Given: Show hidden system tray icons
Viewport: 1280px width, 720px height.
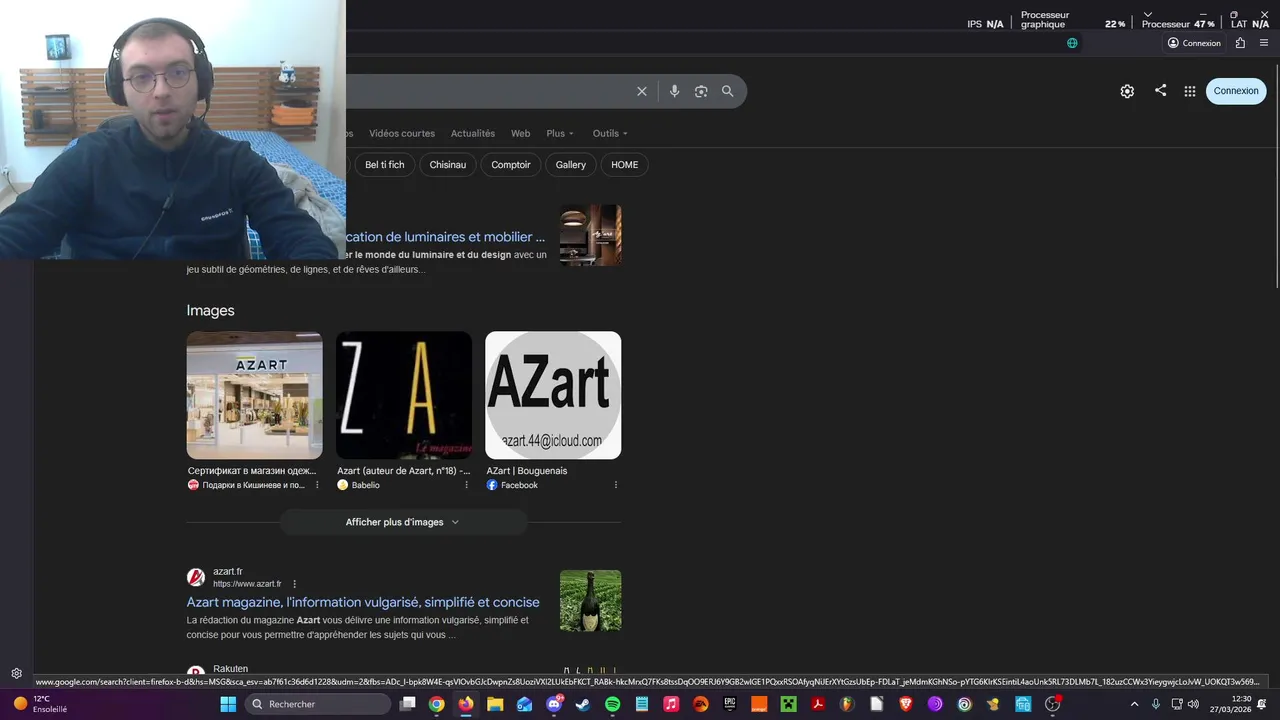Looking at the screenshot, I should pyautogui.click(x=1134, y=704).
